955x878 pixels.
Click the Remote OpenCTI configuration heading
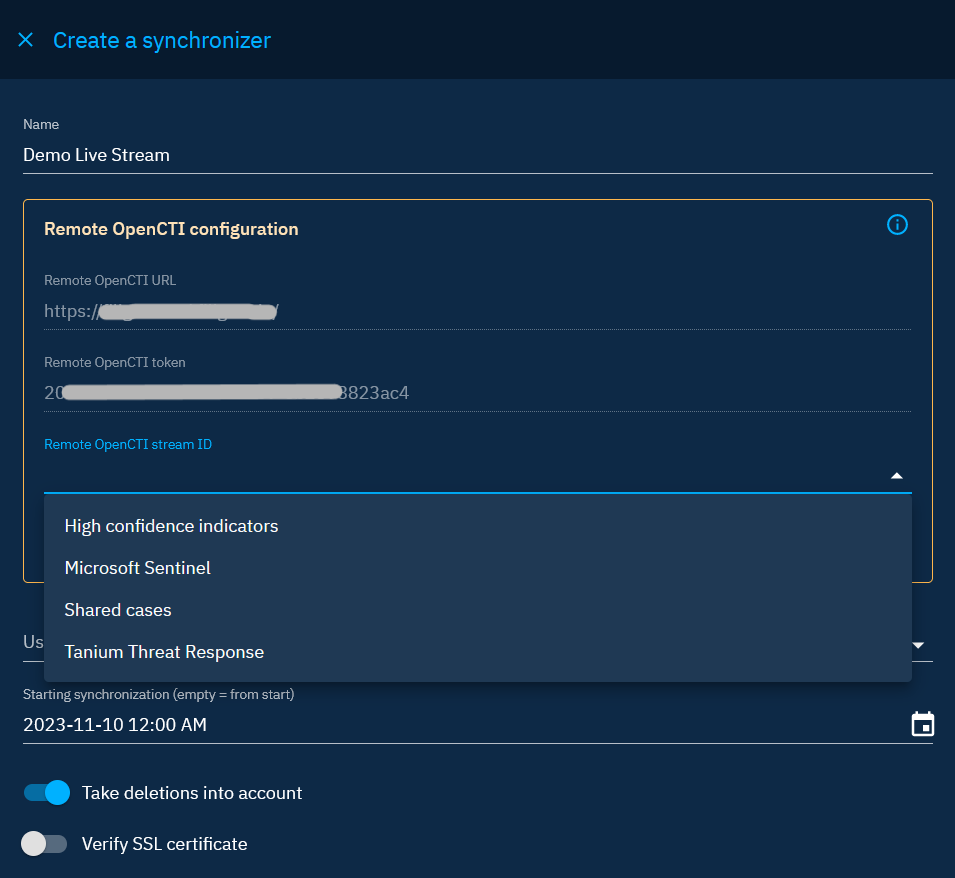tap(171, 229)
